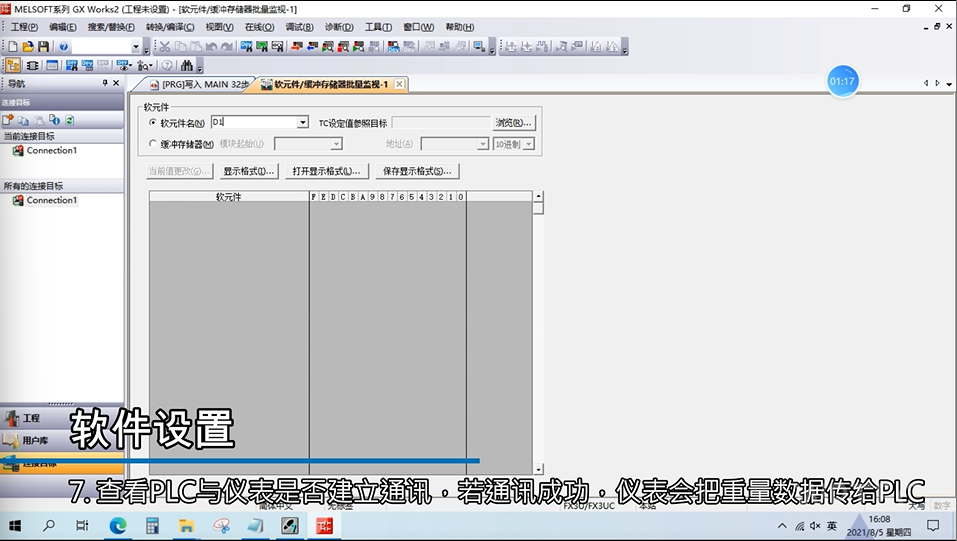Click the 软元件 column header in the table
This screenshot has width=957, height=541.
click(229, 196)
